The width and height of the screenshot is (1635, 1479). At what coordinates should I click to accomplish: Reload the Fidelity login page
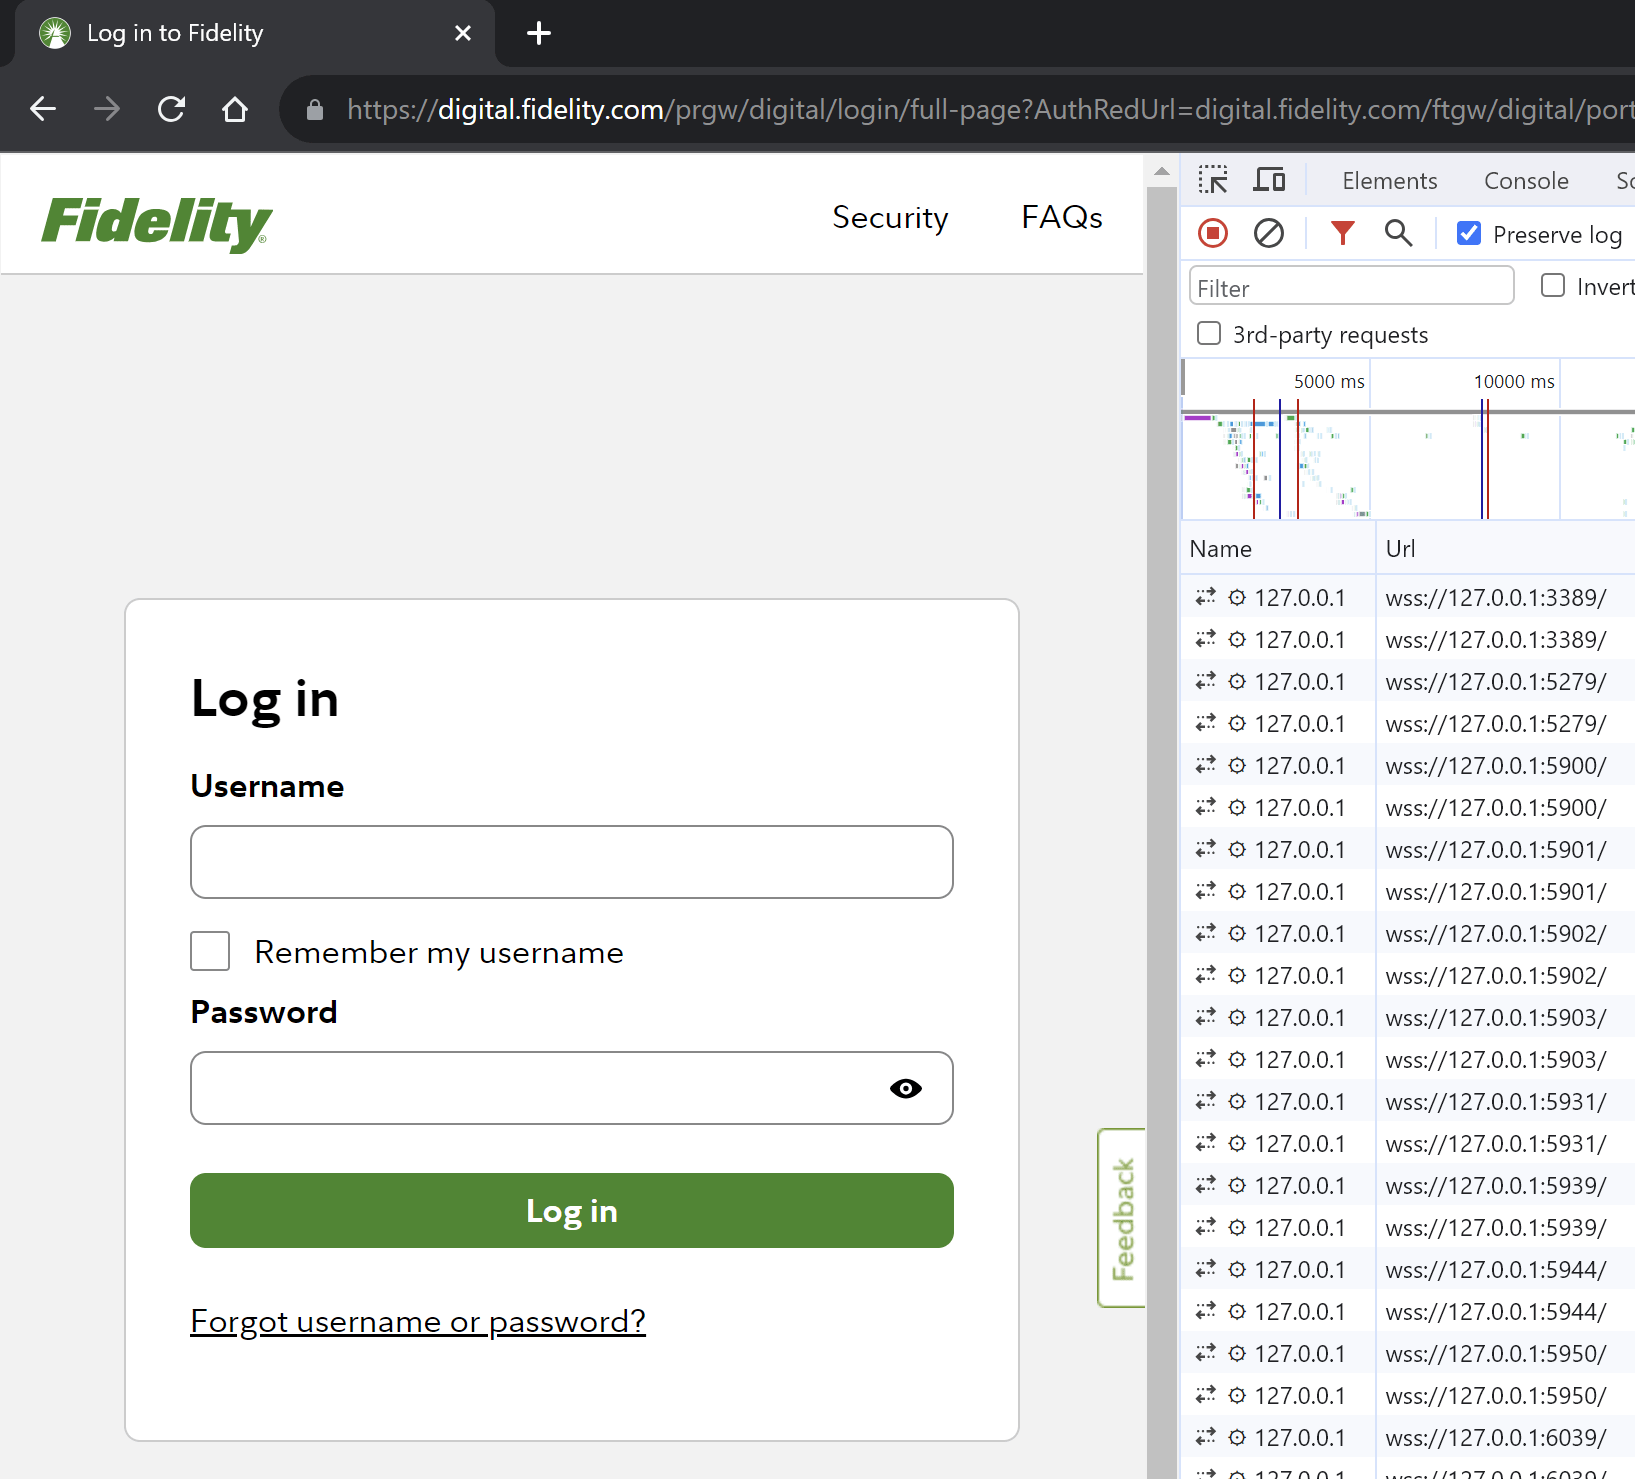click(x=171, y=109)
